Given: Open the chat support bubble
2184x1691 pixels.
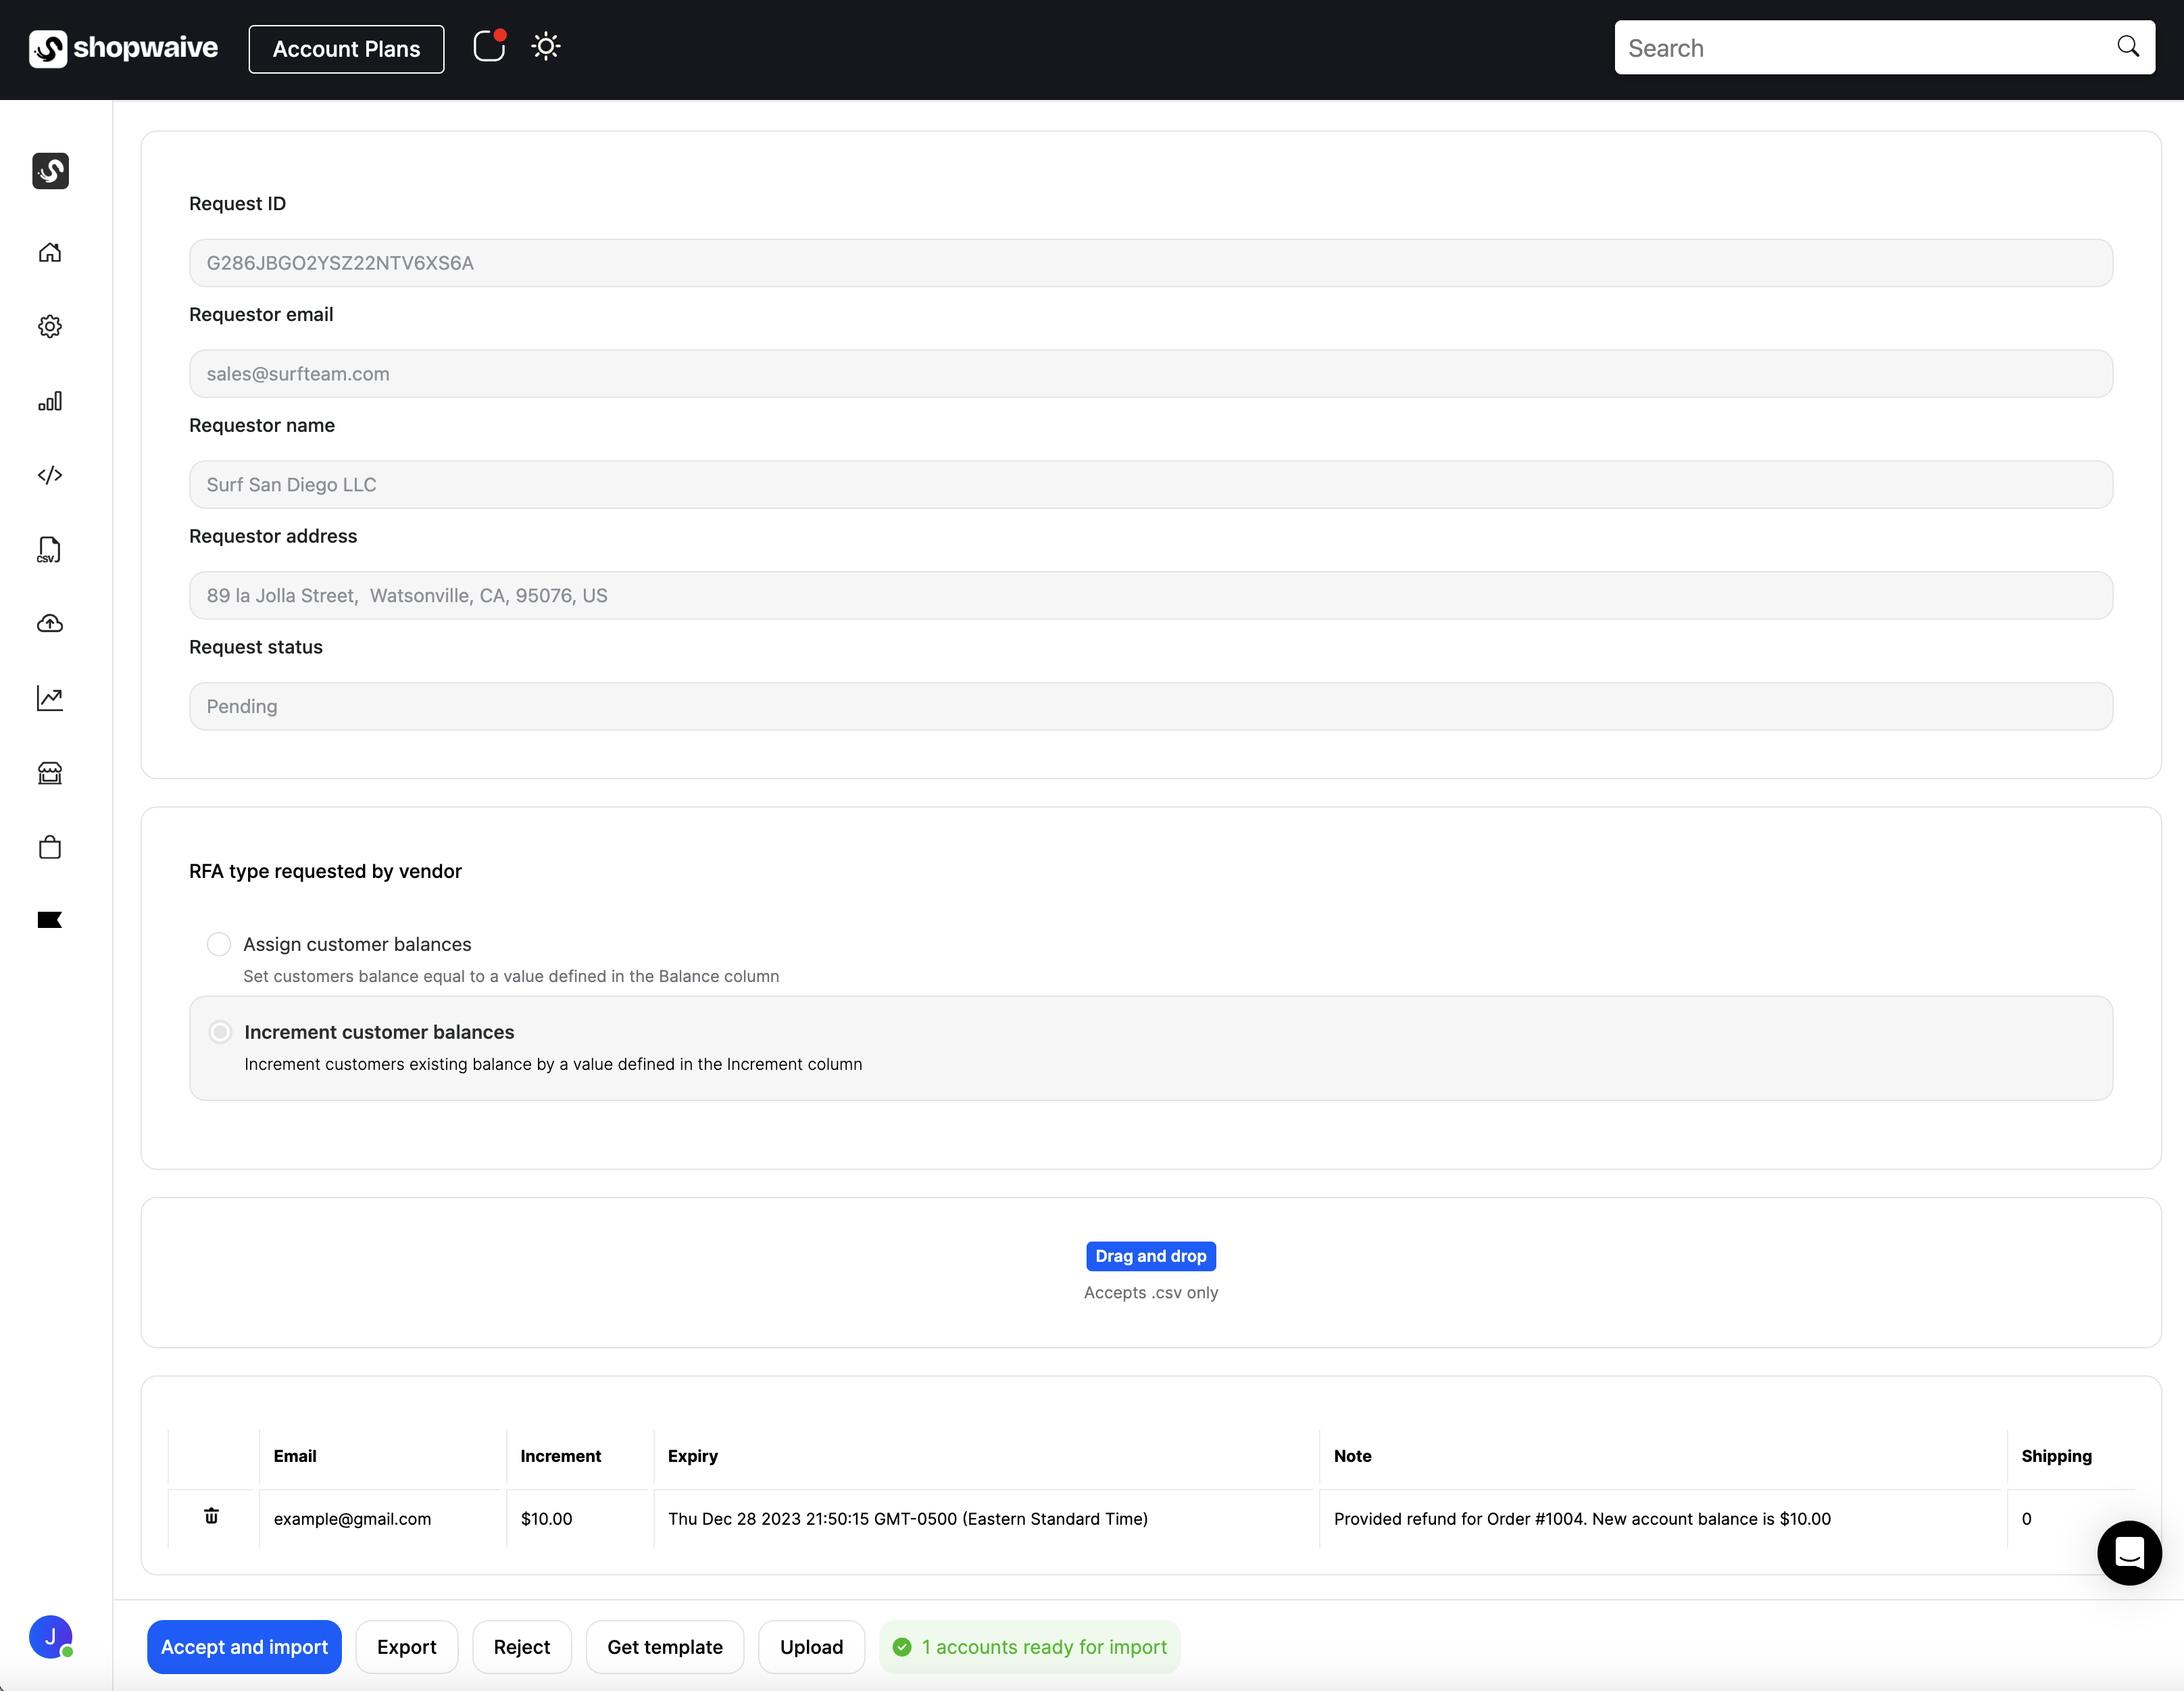Looking at the screenshot, I should 2129,1552.
